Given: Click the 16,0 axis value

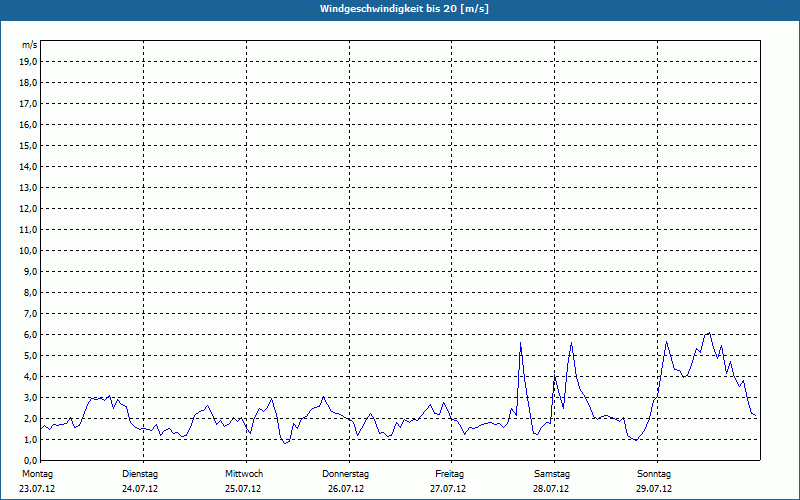Looking at the screenshot, I should pos(28,124).
